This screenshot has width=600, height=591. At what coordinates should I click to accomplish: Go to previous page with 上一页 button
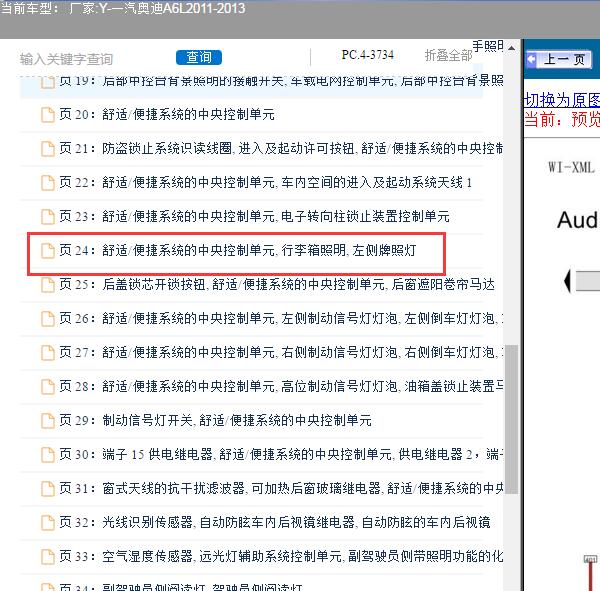(559, 60)
